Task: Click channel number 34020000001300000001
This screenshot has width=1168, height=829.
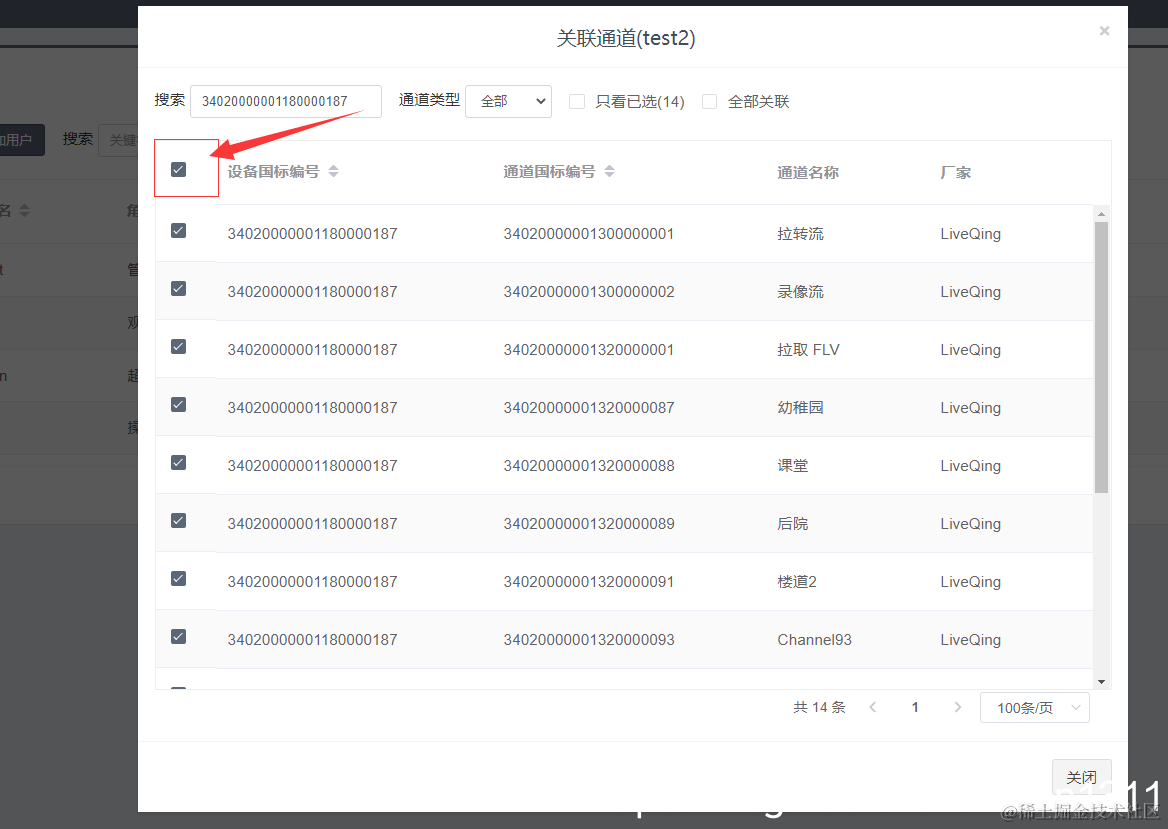Action: click(x=588, y=234)
